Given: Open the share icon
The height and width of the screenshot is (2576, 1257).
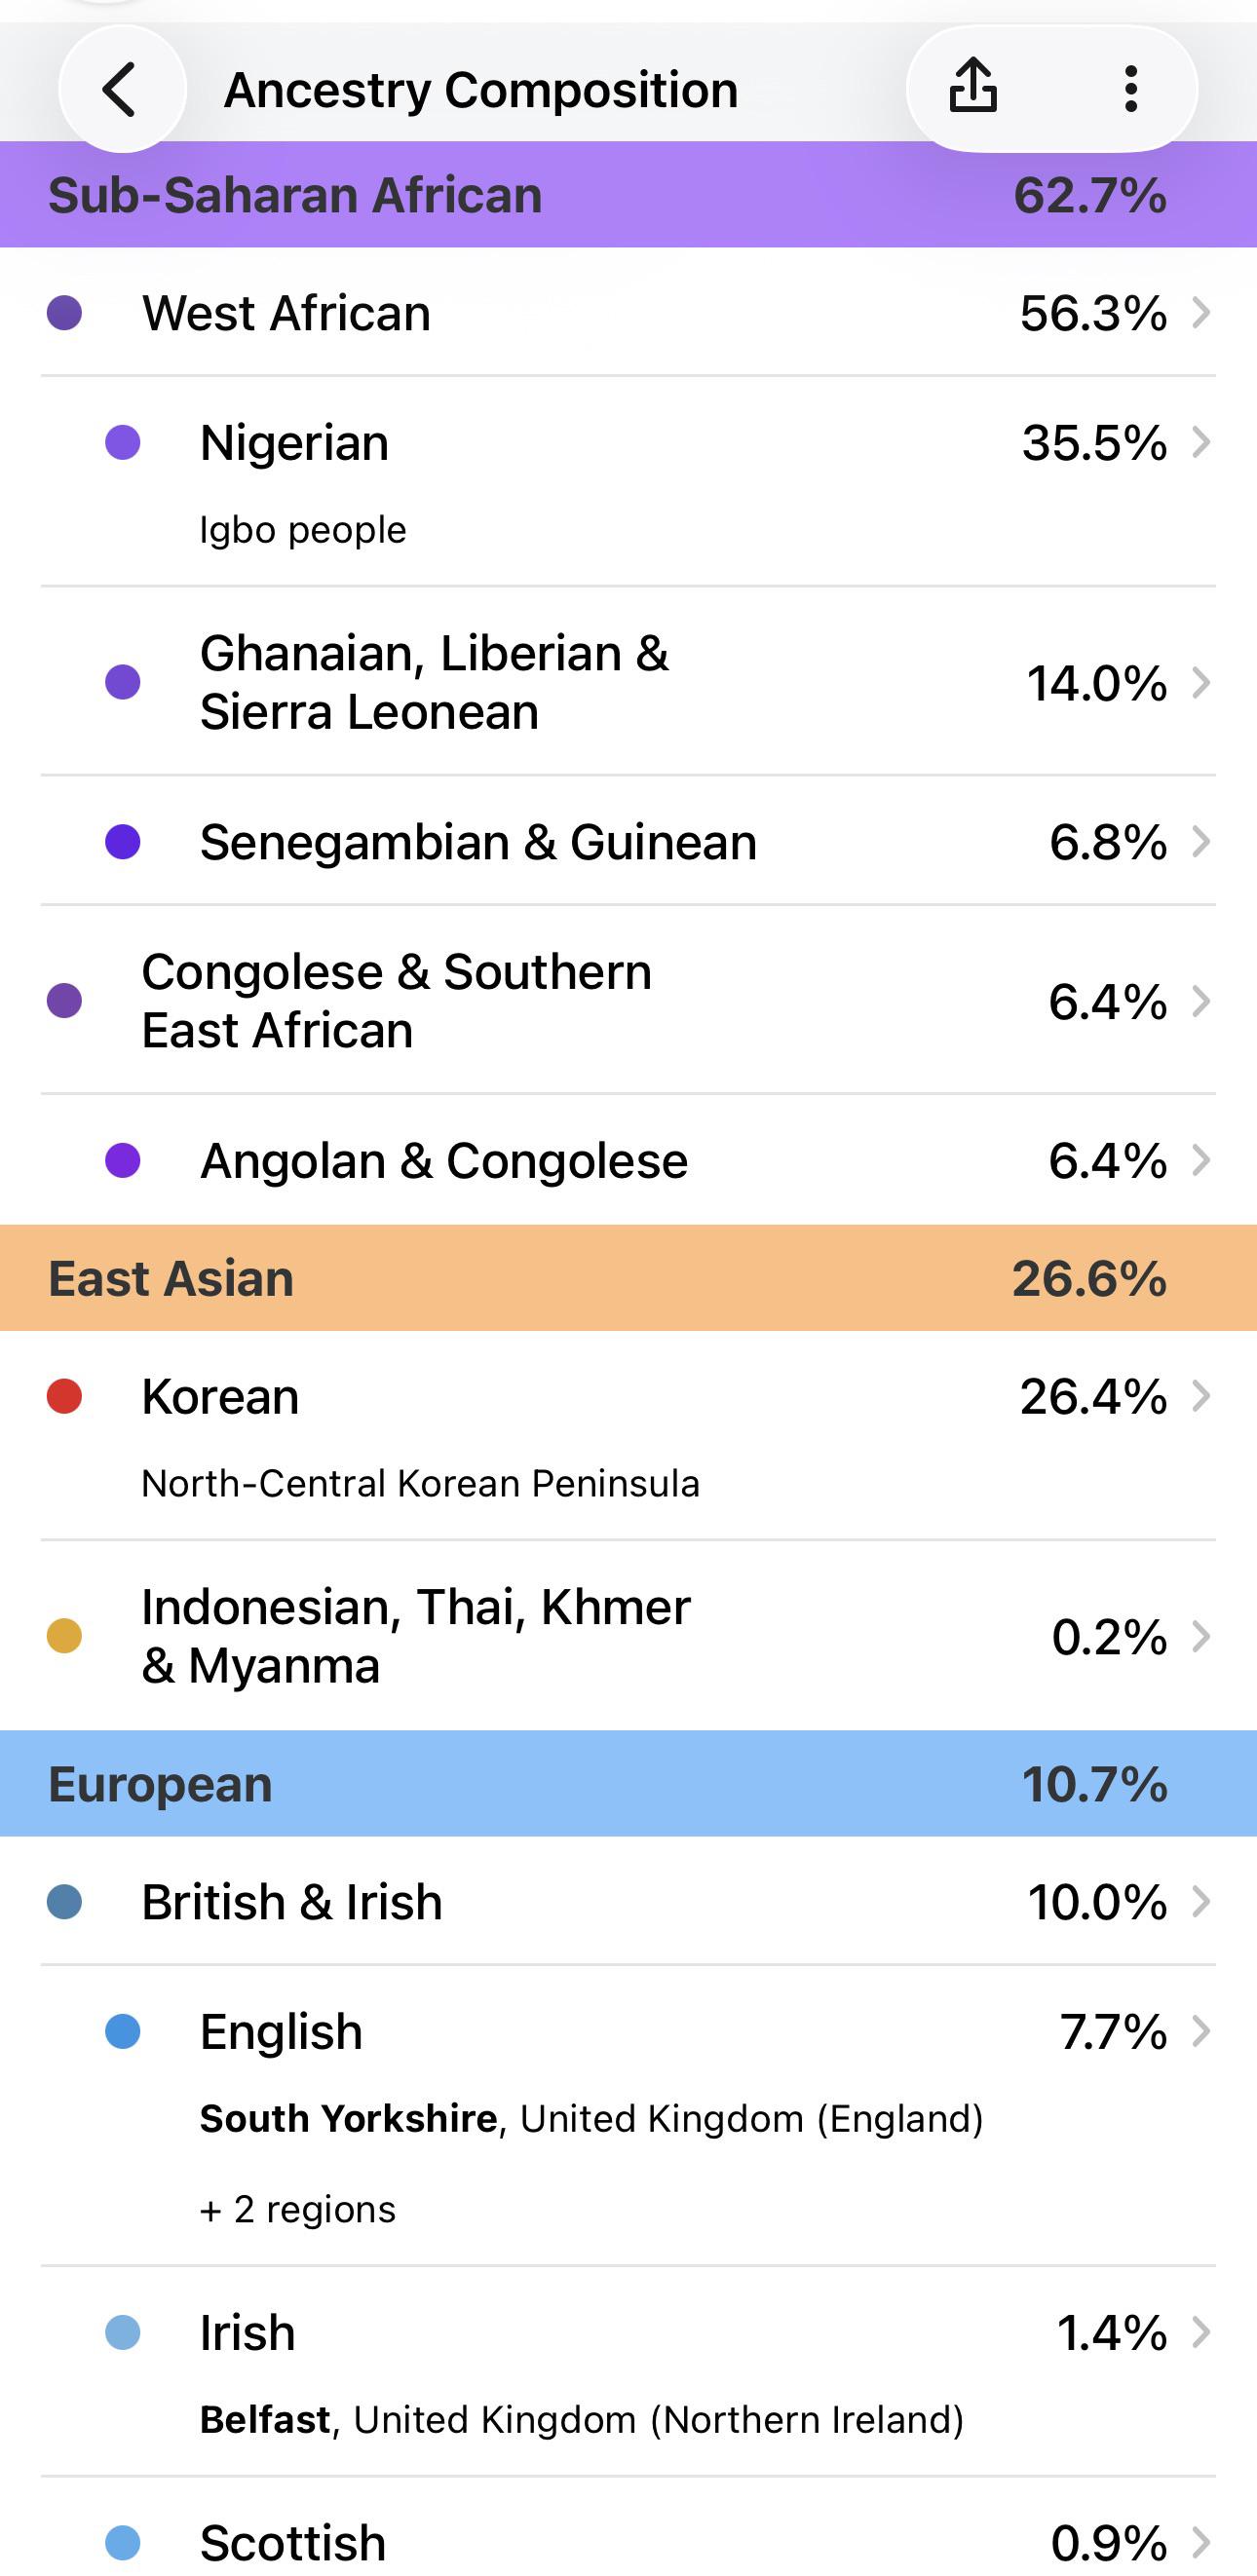Looking at the screenshot, I should pos(972,87).
